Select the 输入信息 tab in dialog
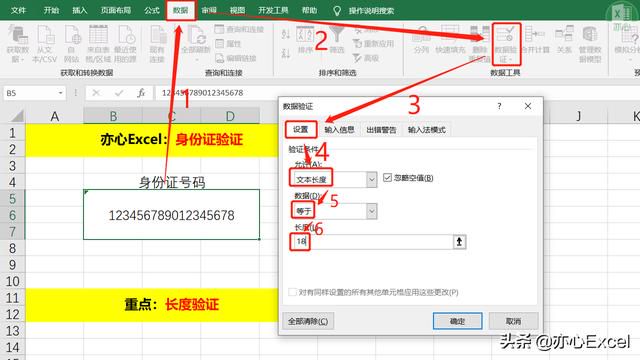 click(339, 130)
